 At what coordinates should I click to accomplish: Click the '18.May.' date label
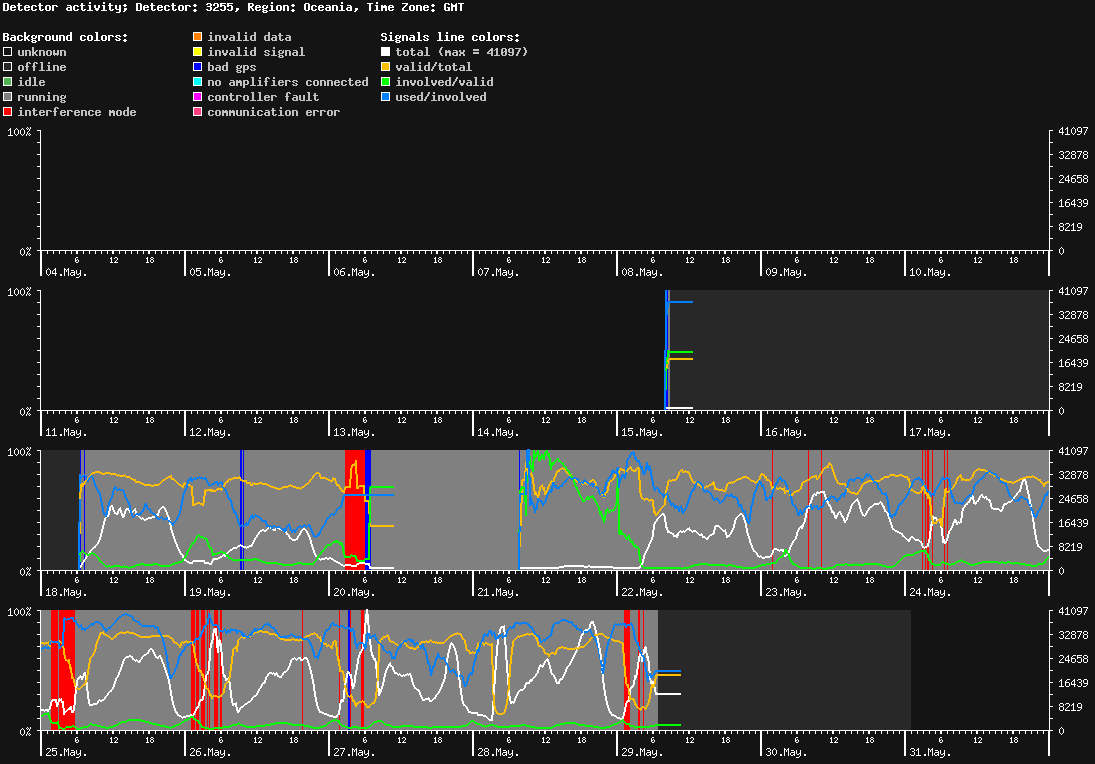tap(66, 592)
